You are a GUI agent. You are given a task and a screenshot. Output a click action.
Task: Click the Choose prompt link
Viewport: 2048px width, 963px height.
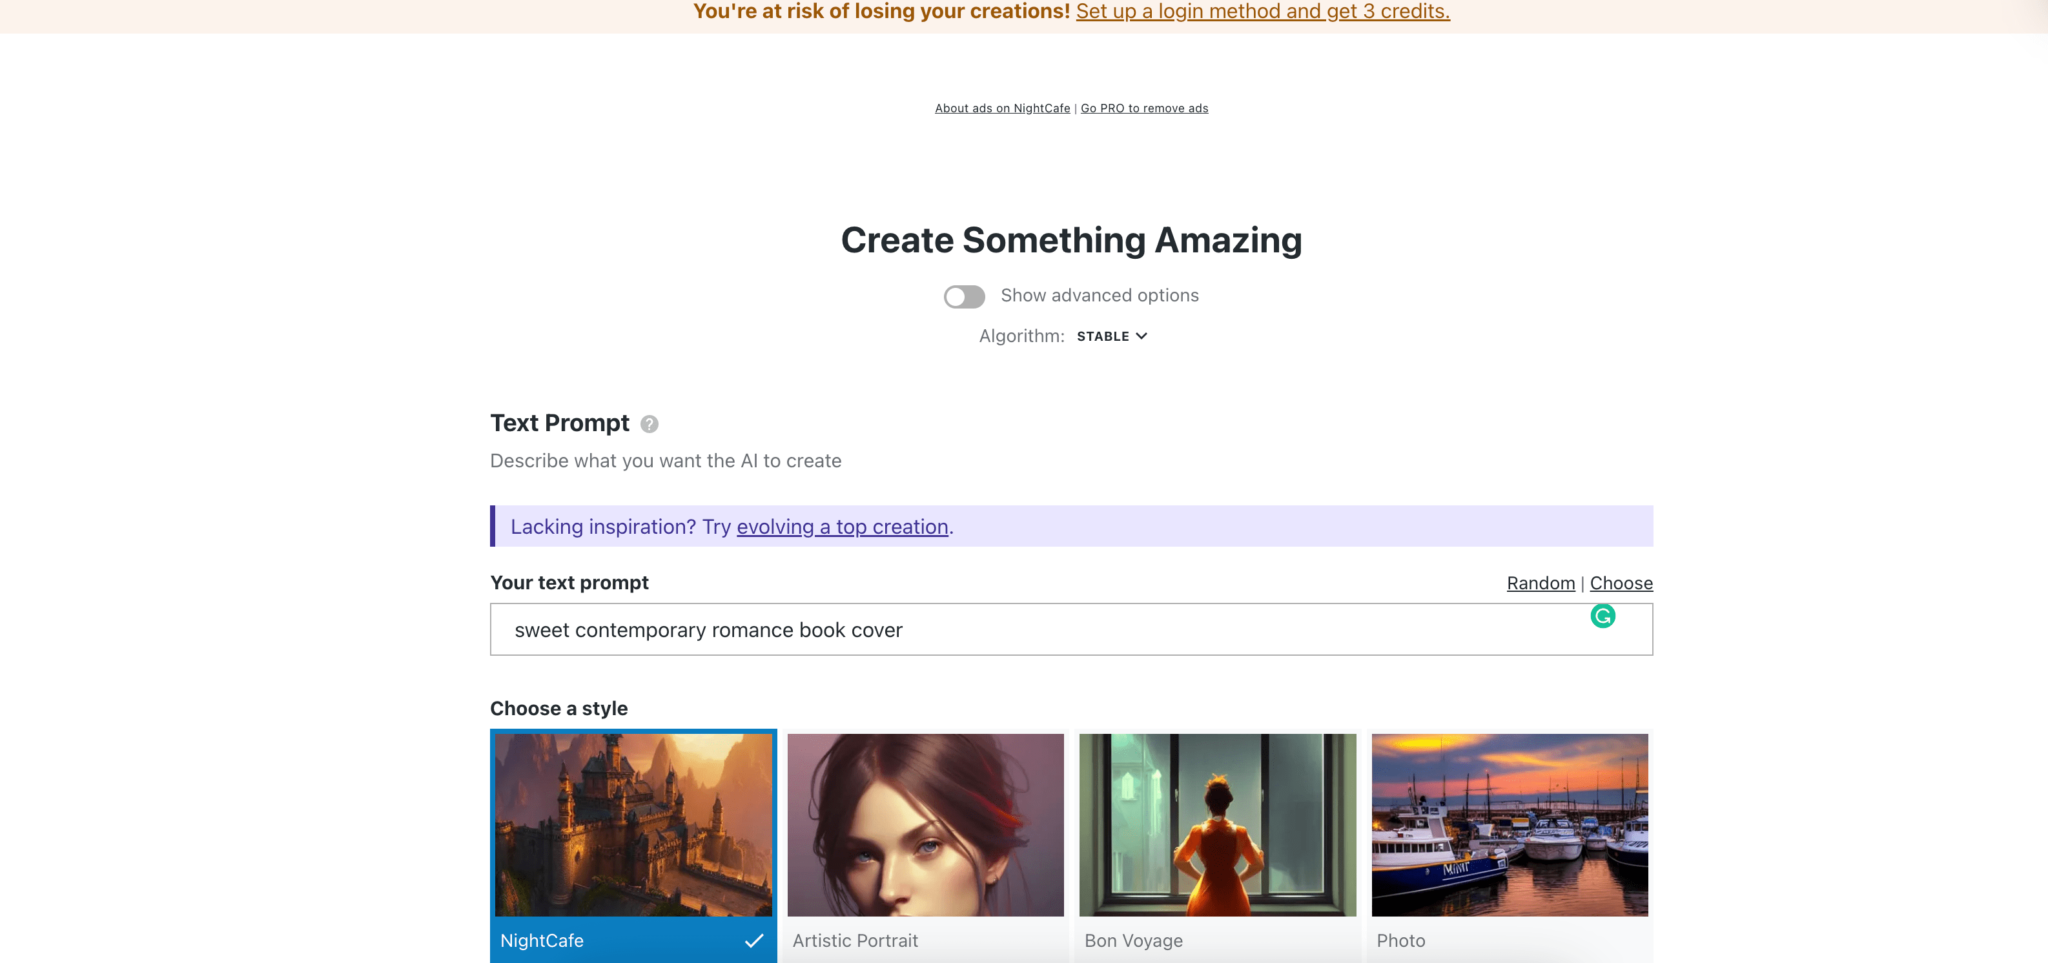[1620, 583]
